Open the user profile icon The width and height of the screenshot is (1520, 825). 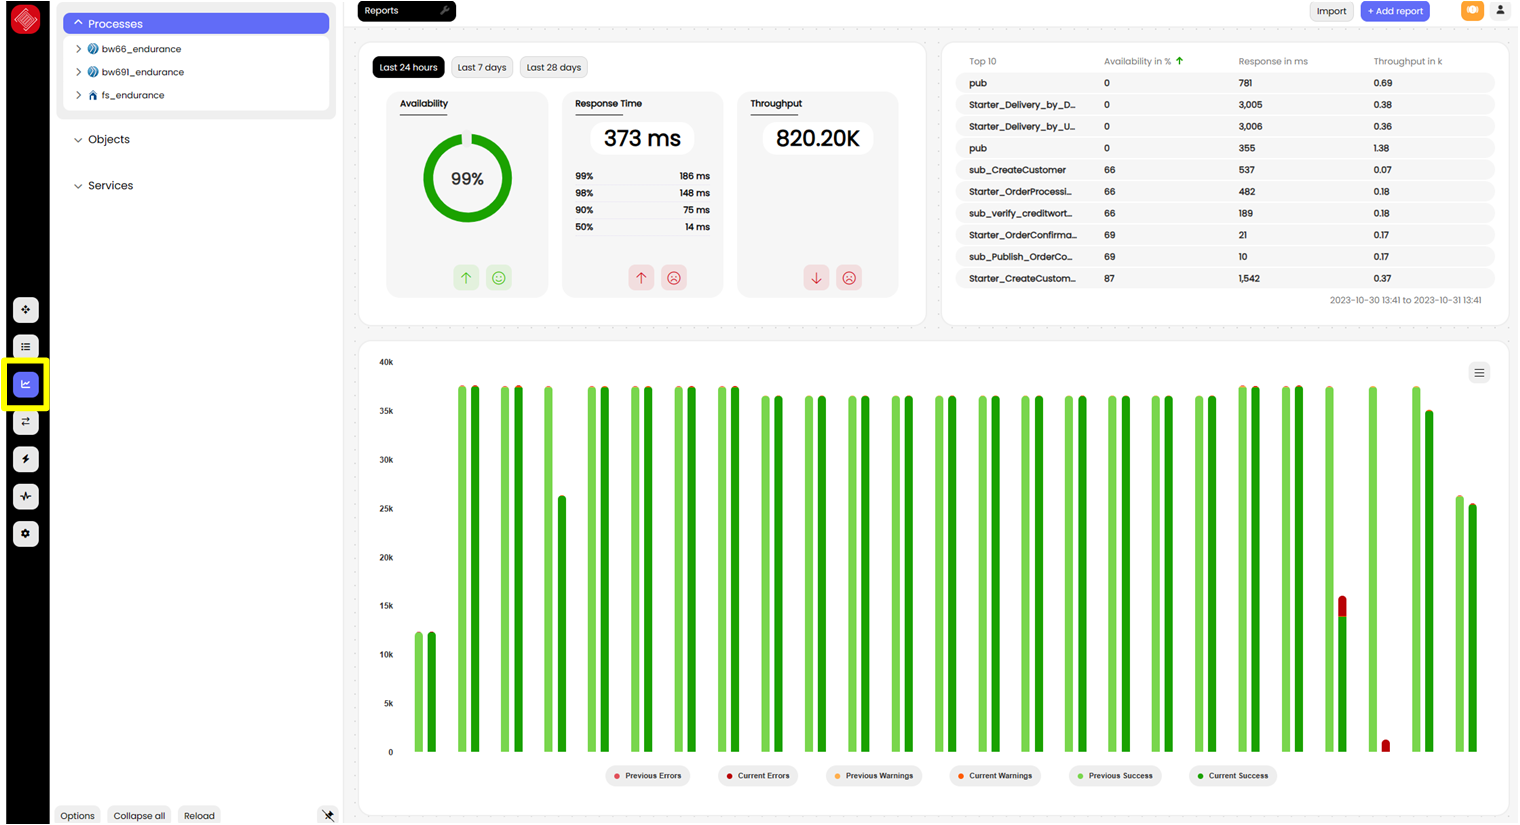[x=1500, y=11]
